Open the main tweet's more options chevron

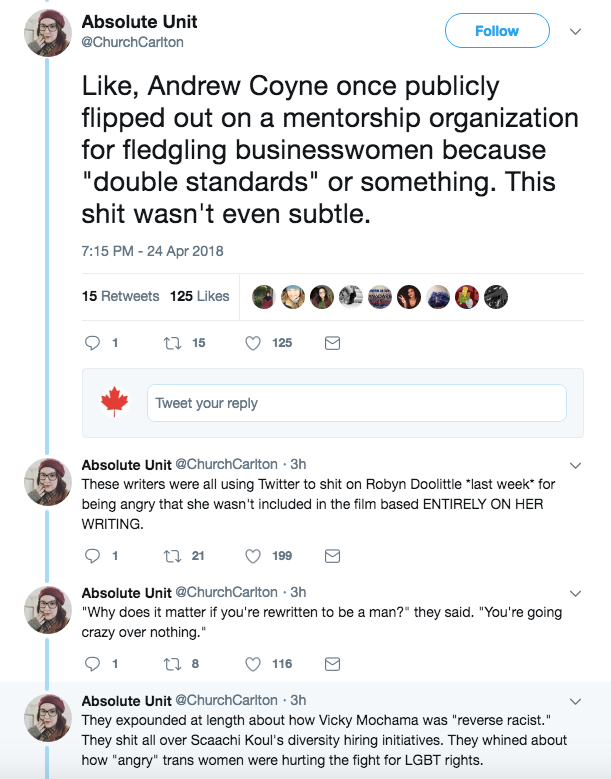coord(575,31)
